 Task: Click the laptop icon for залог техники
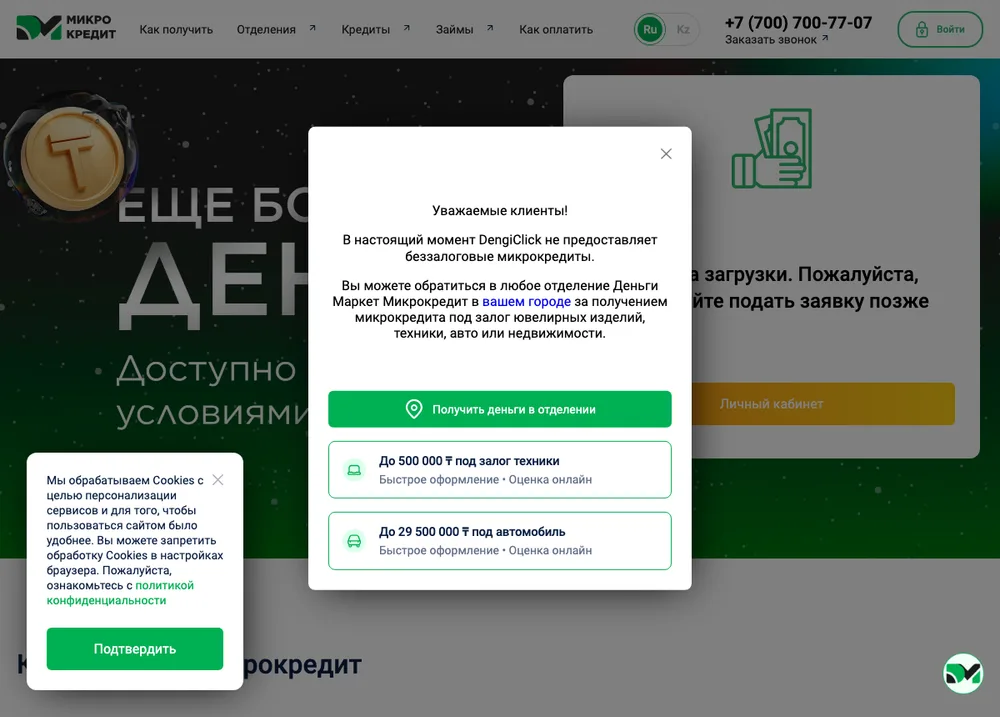[x=354, y=470]
